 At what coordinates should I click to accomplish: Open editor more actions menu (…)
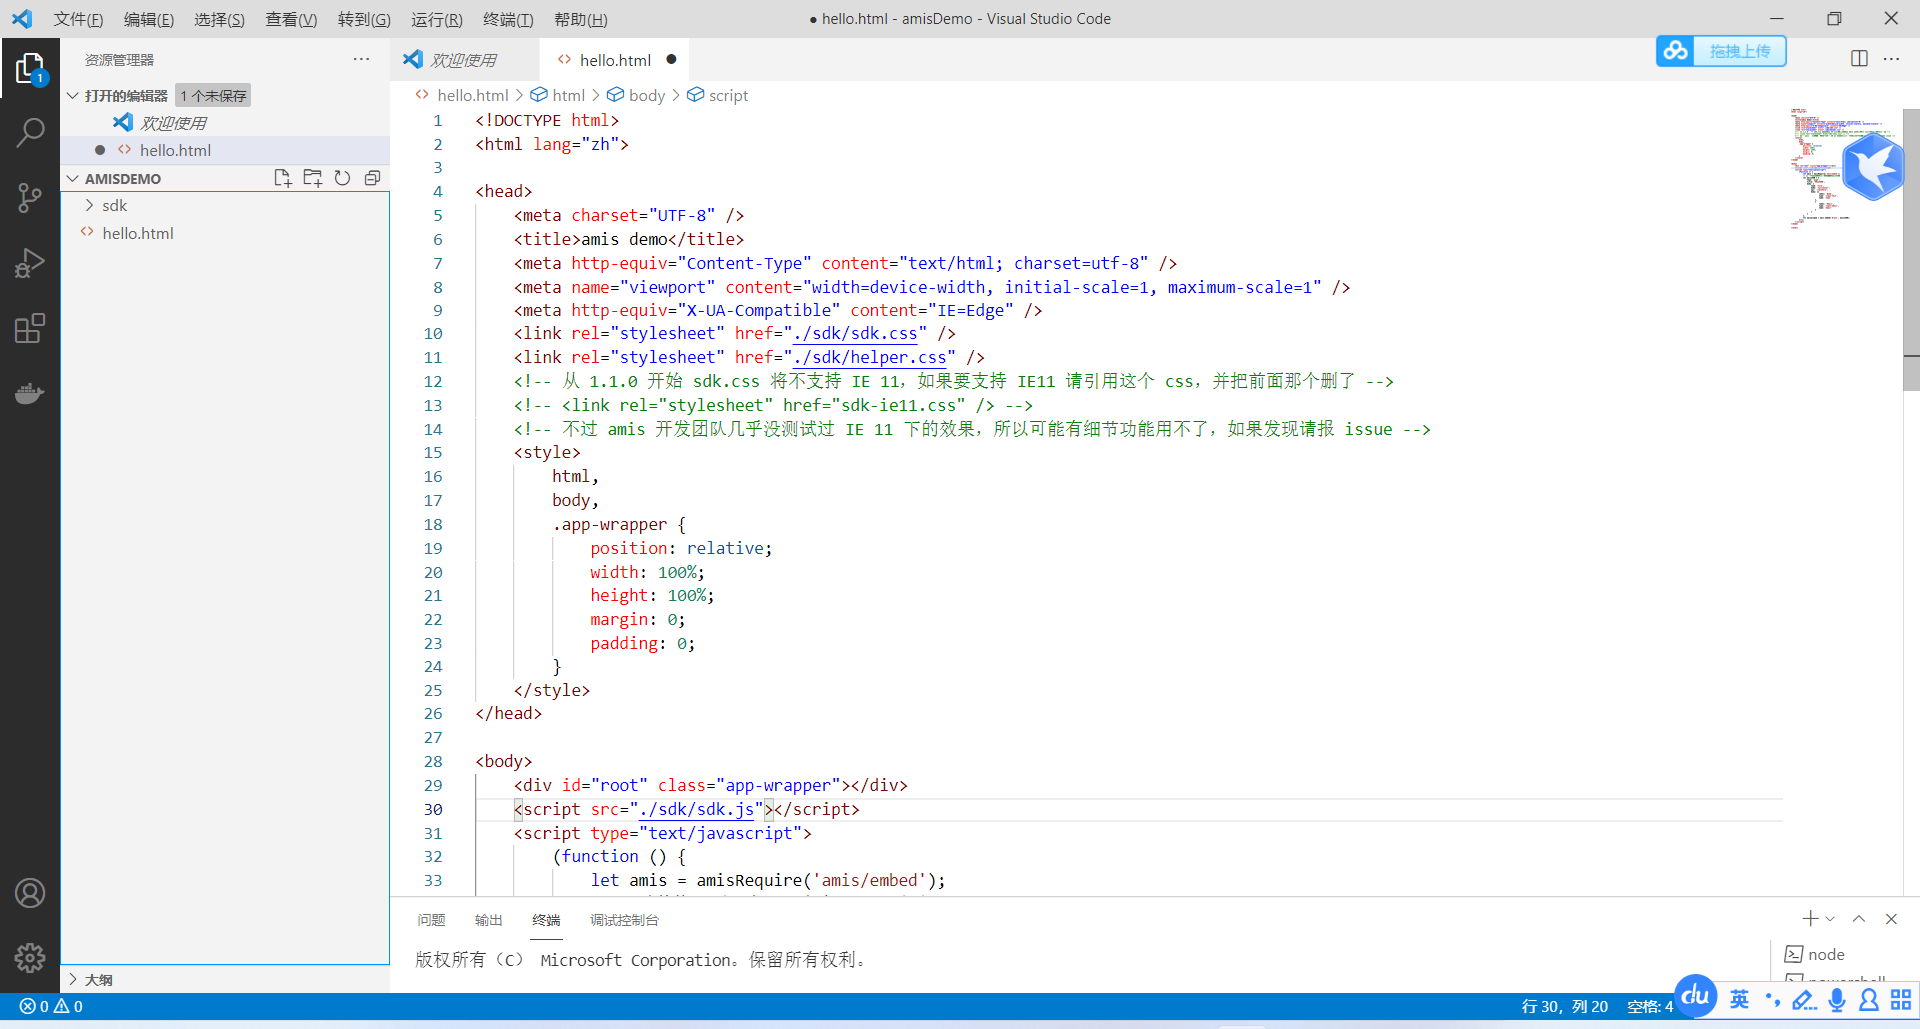(1891, 59)
